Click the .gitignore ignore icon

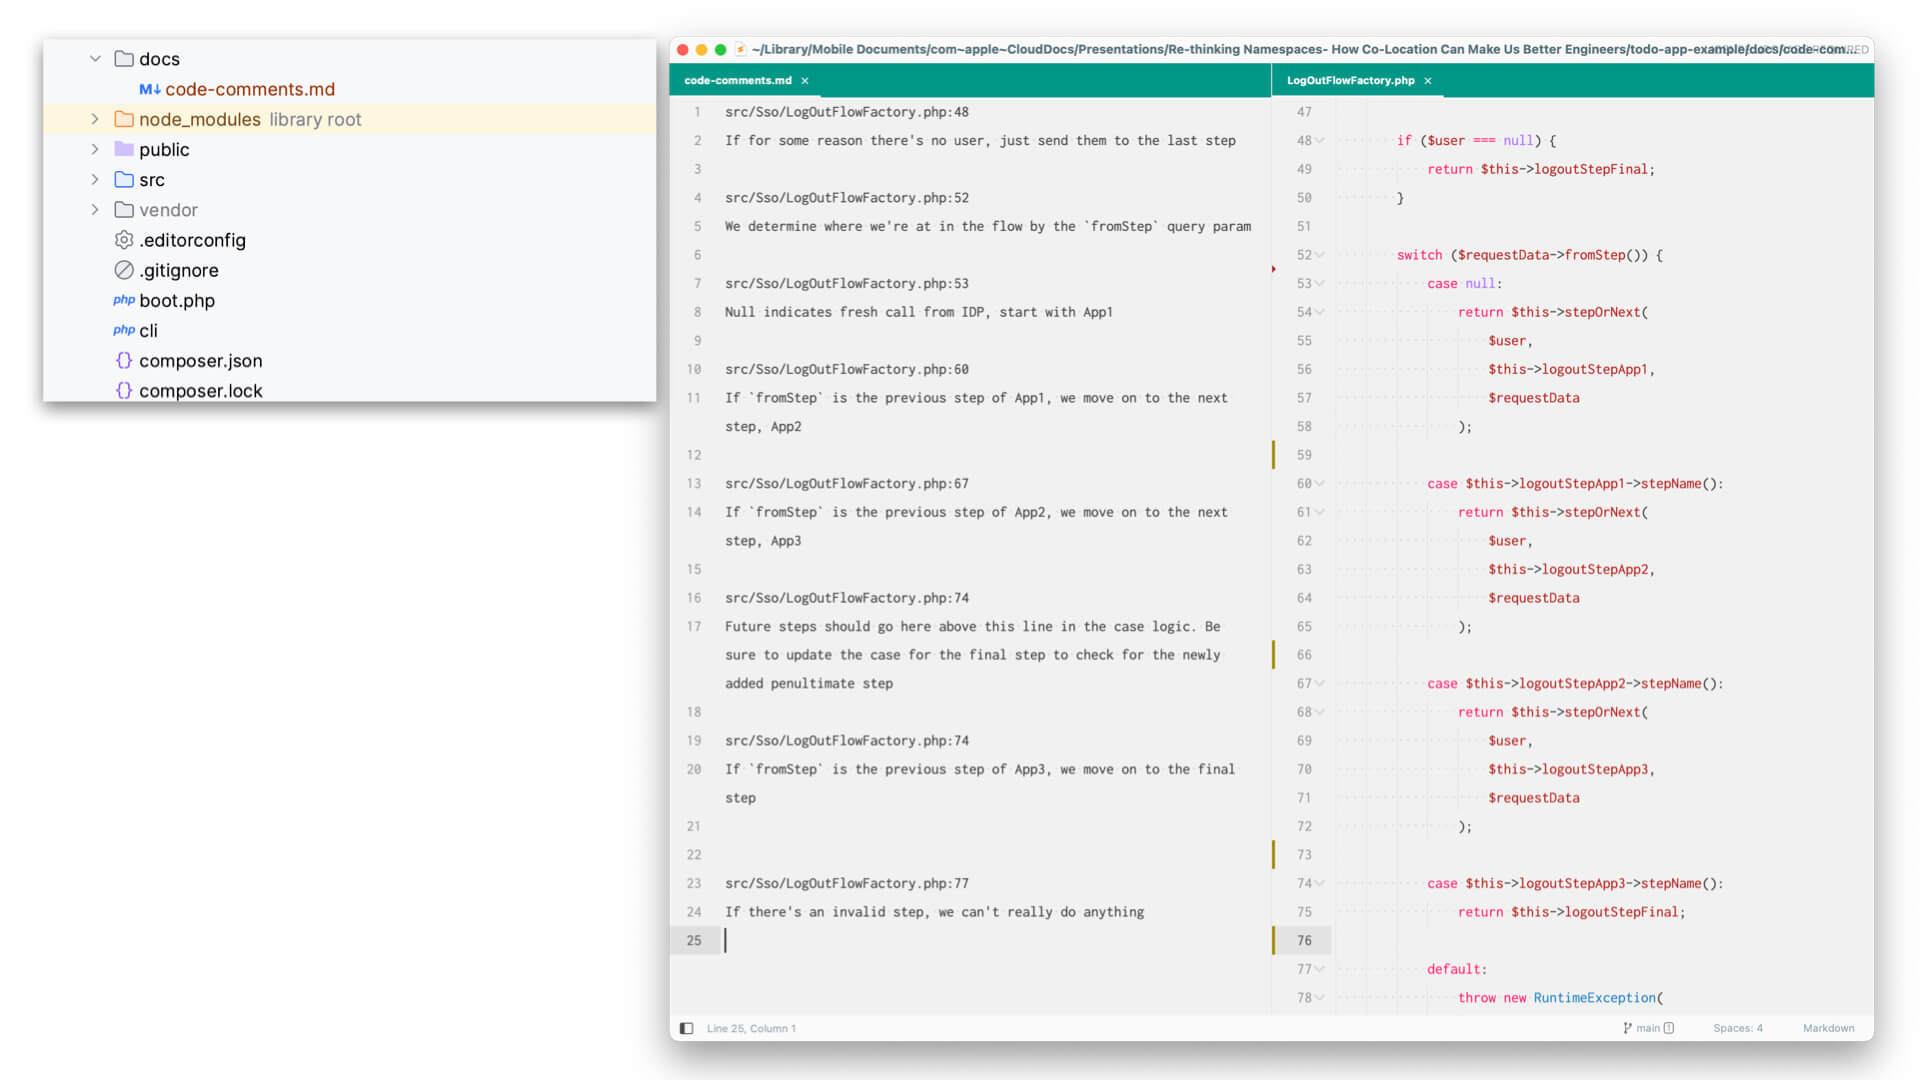click(124, 270)
